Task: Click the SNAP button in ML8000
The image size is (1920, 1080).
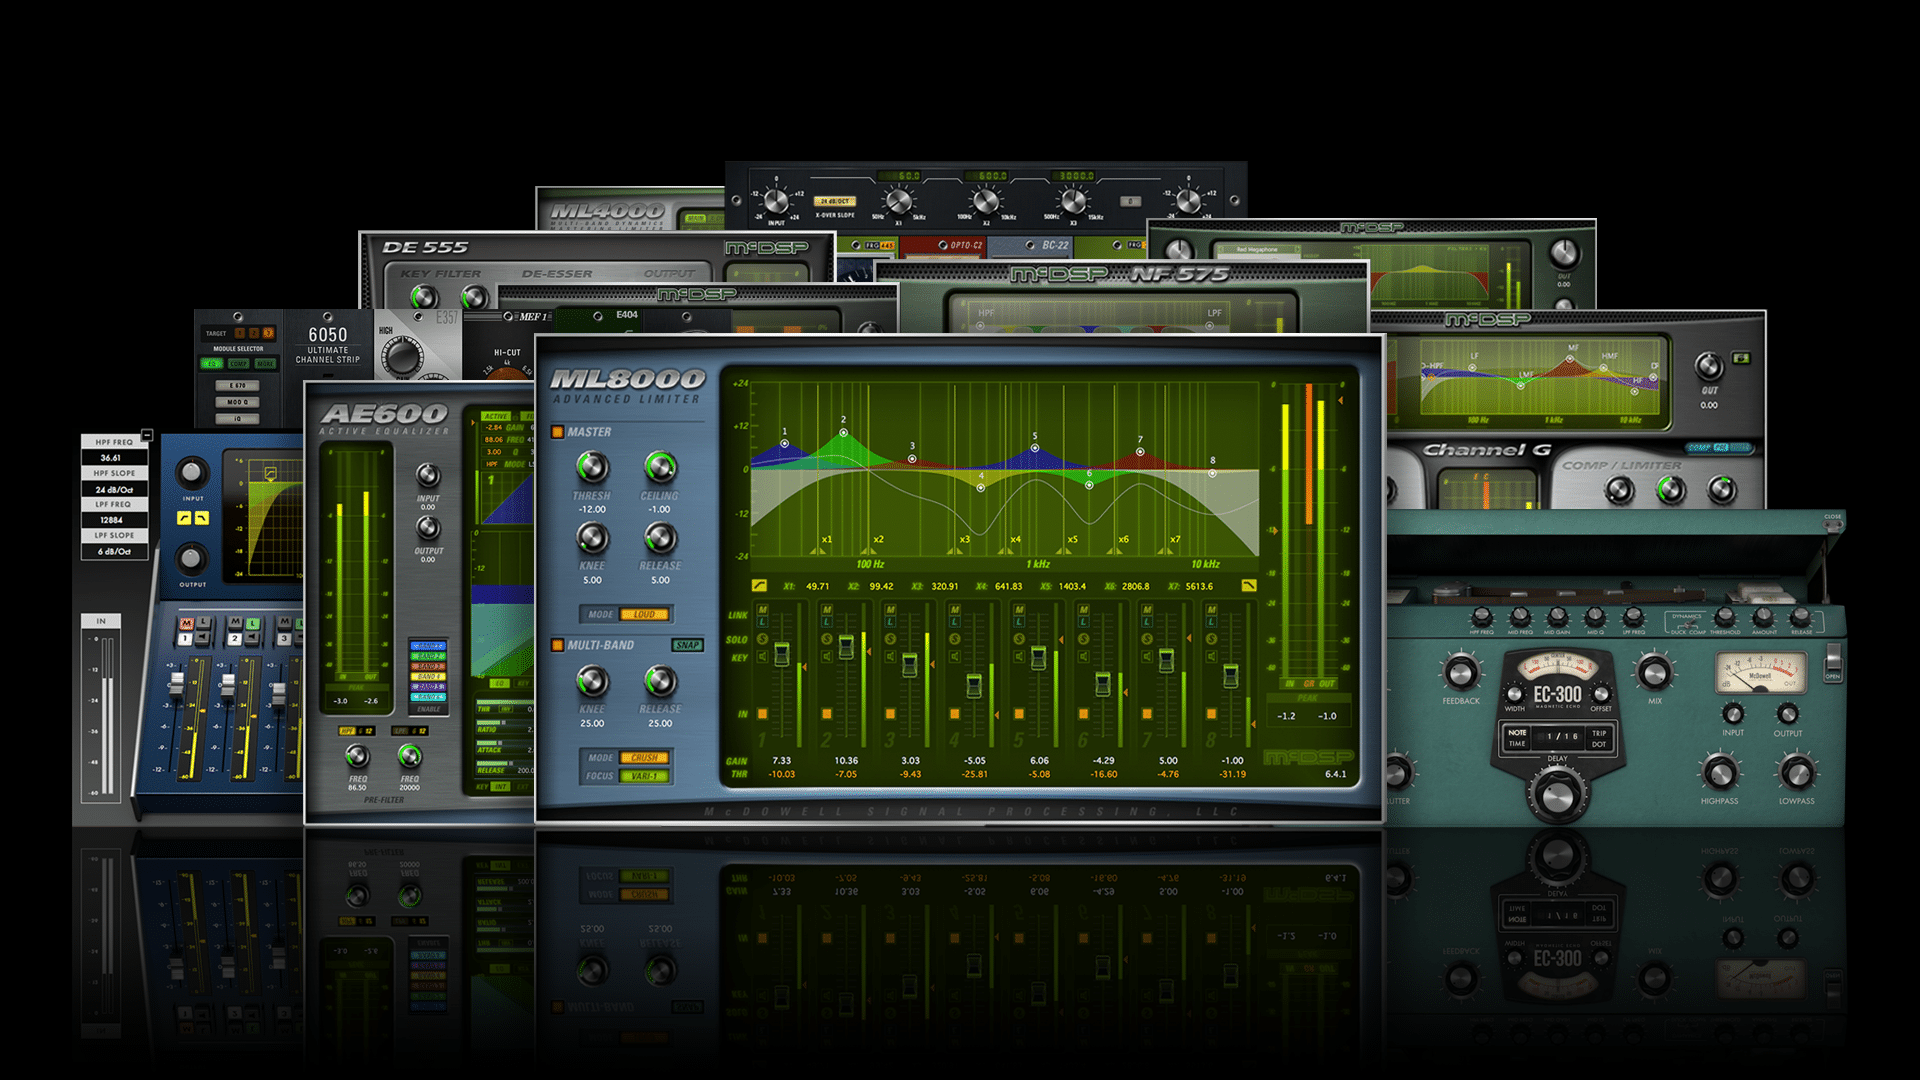Action: (687, 645)
